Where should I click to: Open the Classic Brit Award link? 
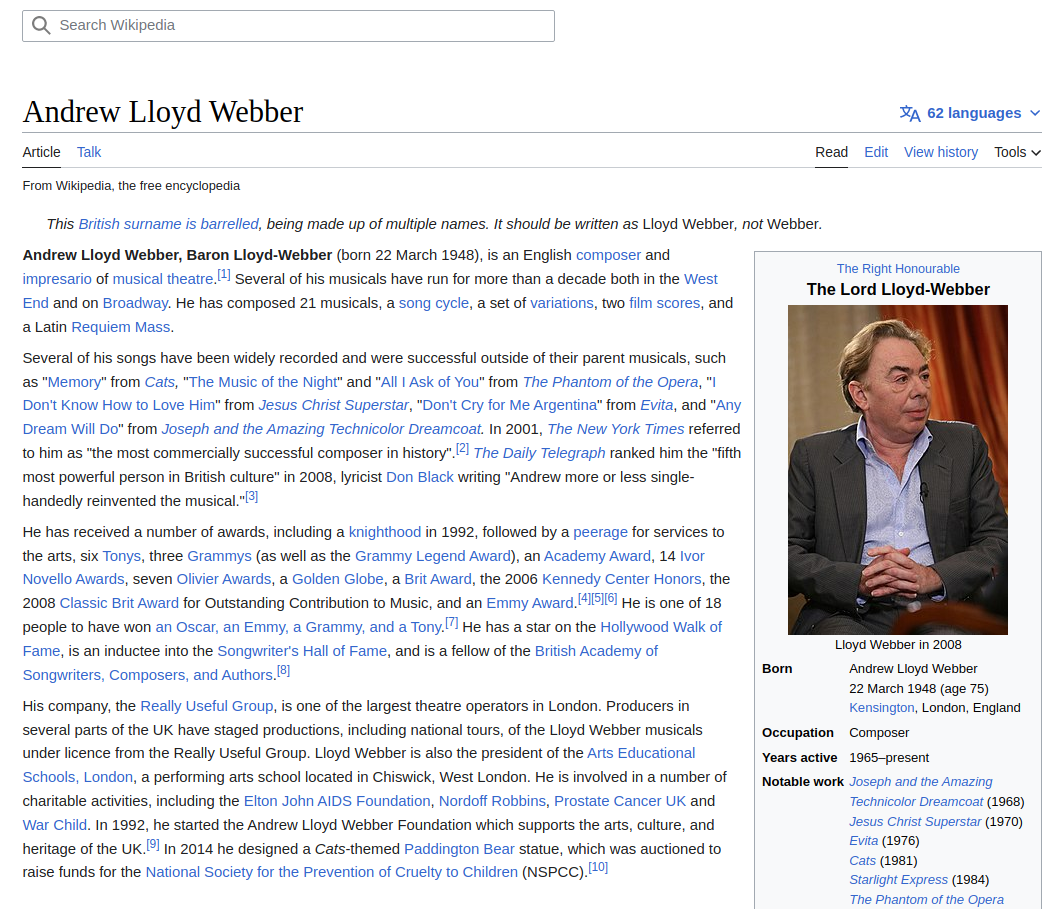coord(120,604)
